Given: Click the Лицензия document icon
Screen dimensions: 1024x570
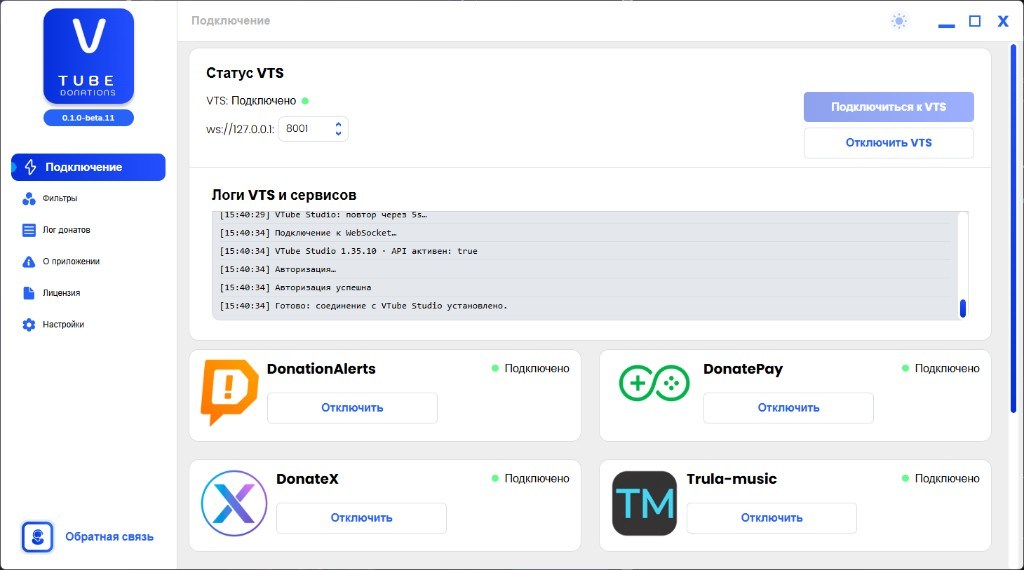Looking at the screenshot, I should click(x=29, y=293).
